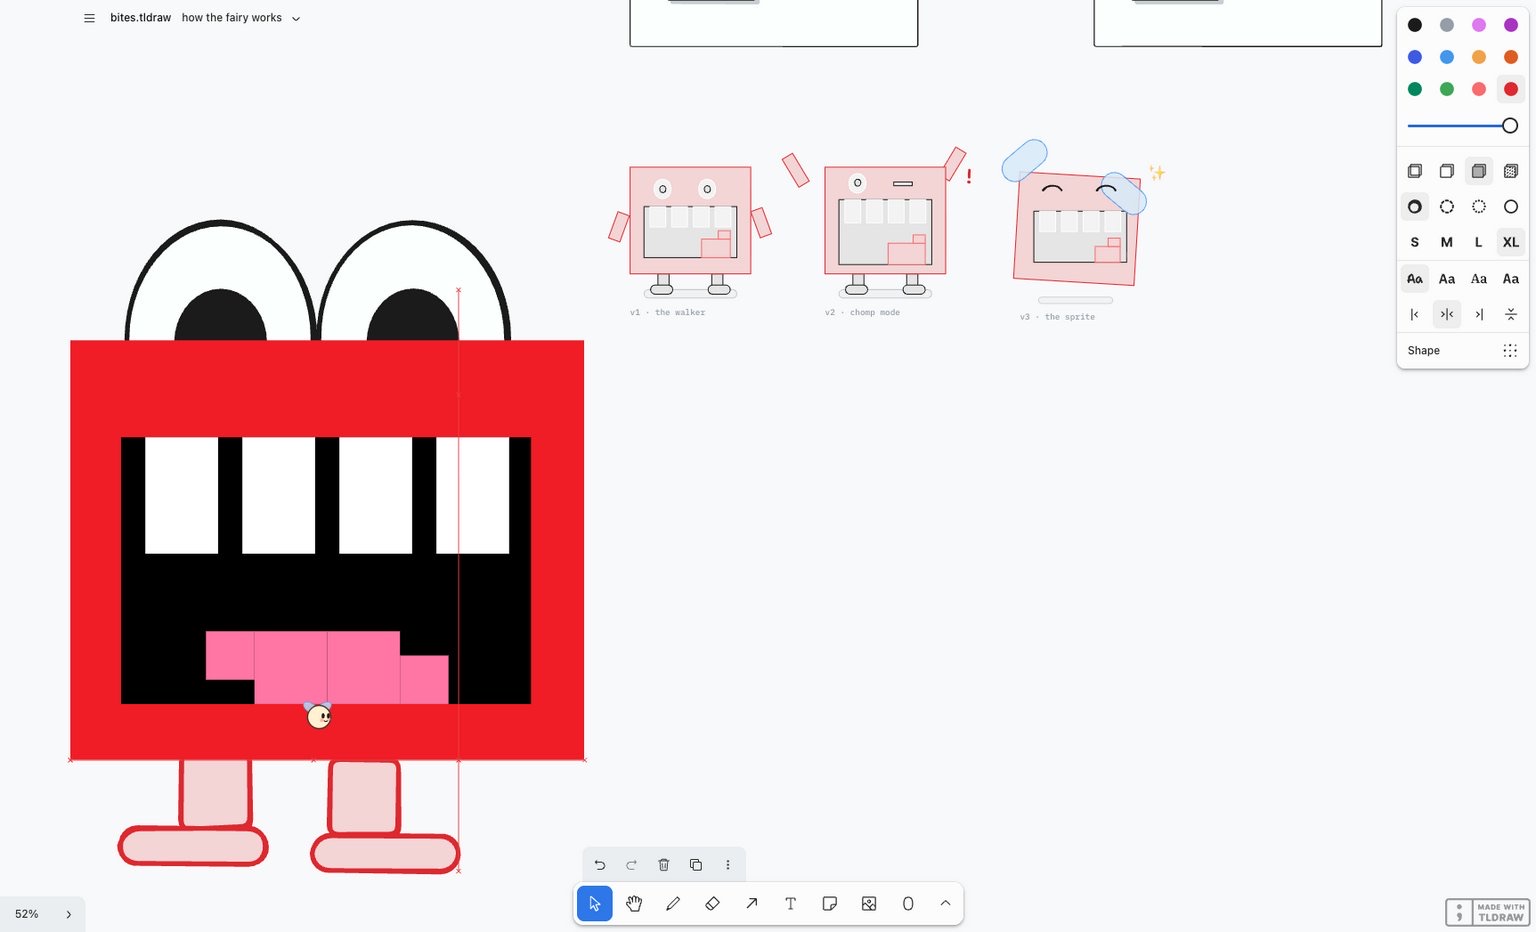This screenshot has width=1536, height=932.
Task: Open the 52% zoom menu
Action: click(x=27, y=914)
